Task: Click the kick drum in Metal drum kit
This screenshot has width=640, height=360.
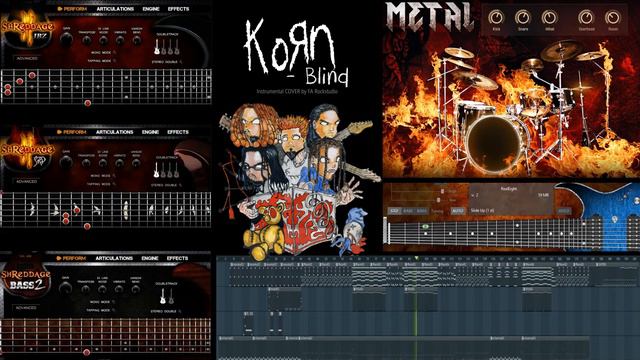Action: [x=495, y=143]
